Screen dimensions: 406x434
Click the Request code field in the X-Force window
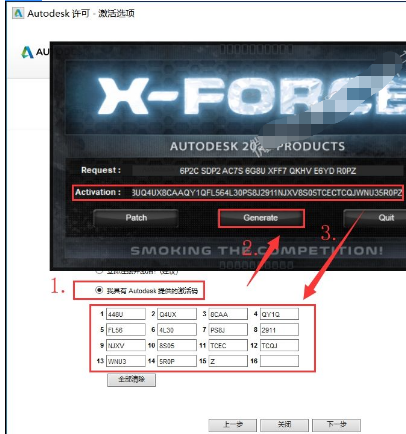(268, 171)
